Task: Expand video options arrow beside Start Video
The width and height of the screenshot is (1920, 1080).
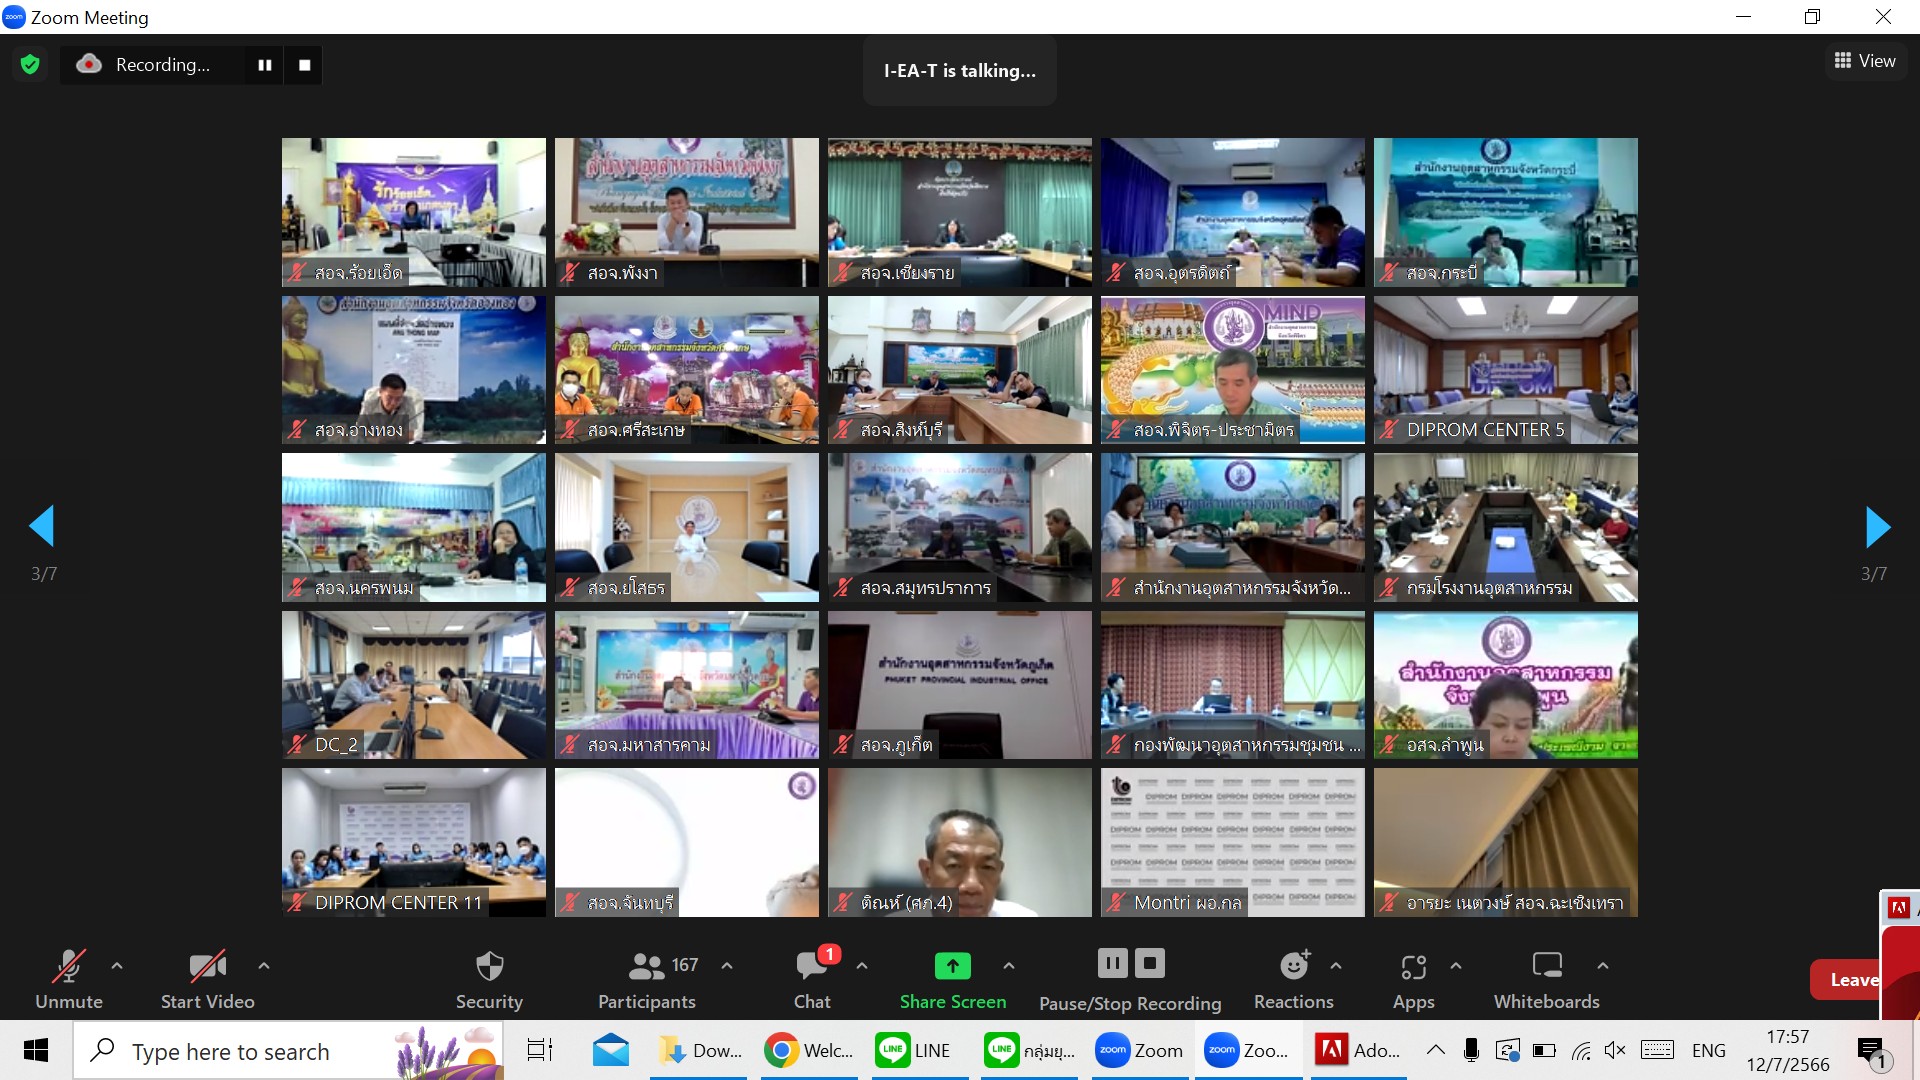Action: click(x=264, y=966)
